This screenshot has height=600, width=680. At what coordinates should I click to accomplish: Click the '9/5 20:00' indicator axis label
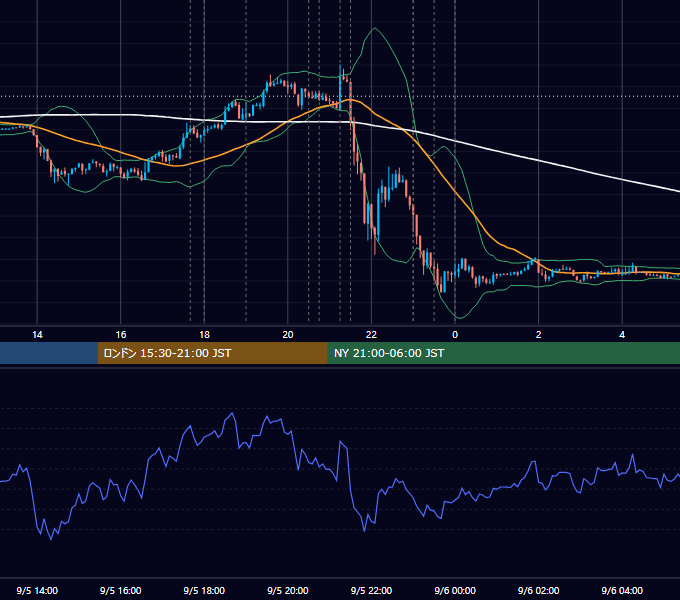pyautogui.click(x=288, y=590)
